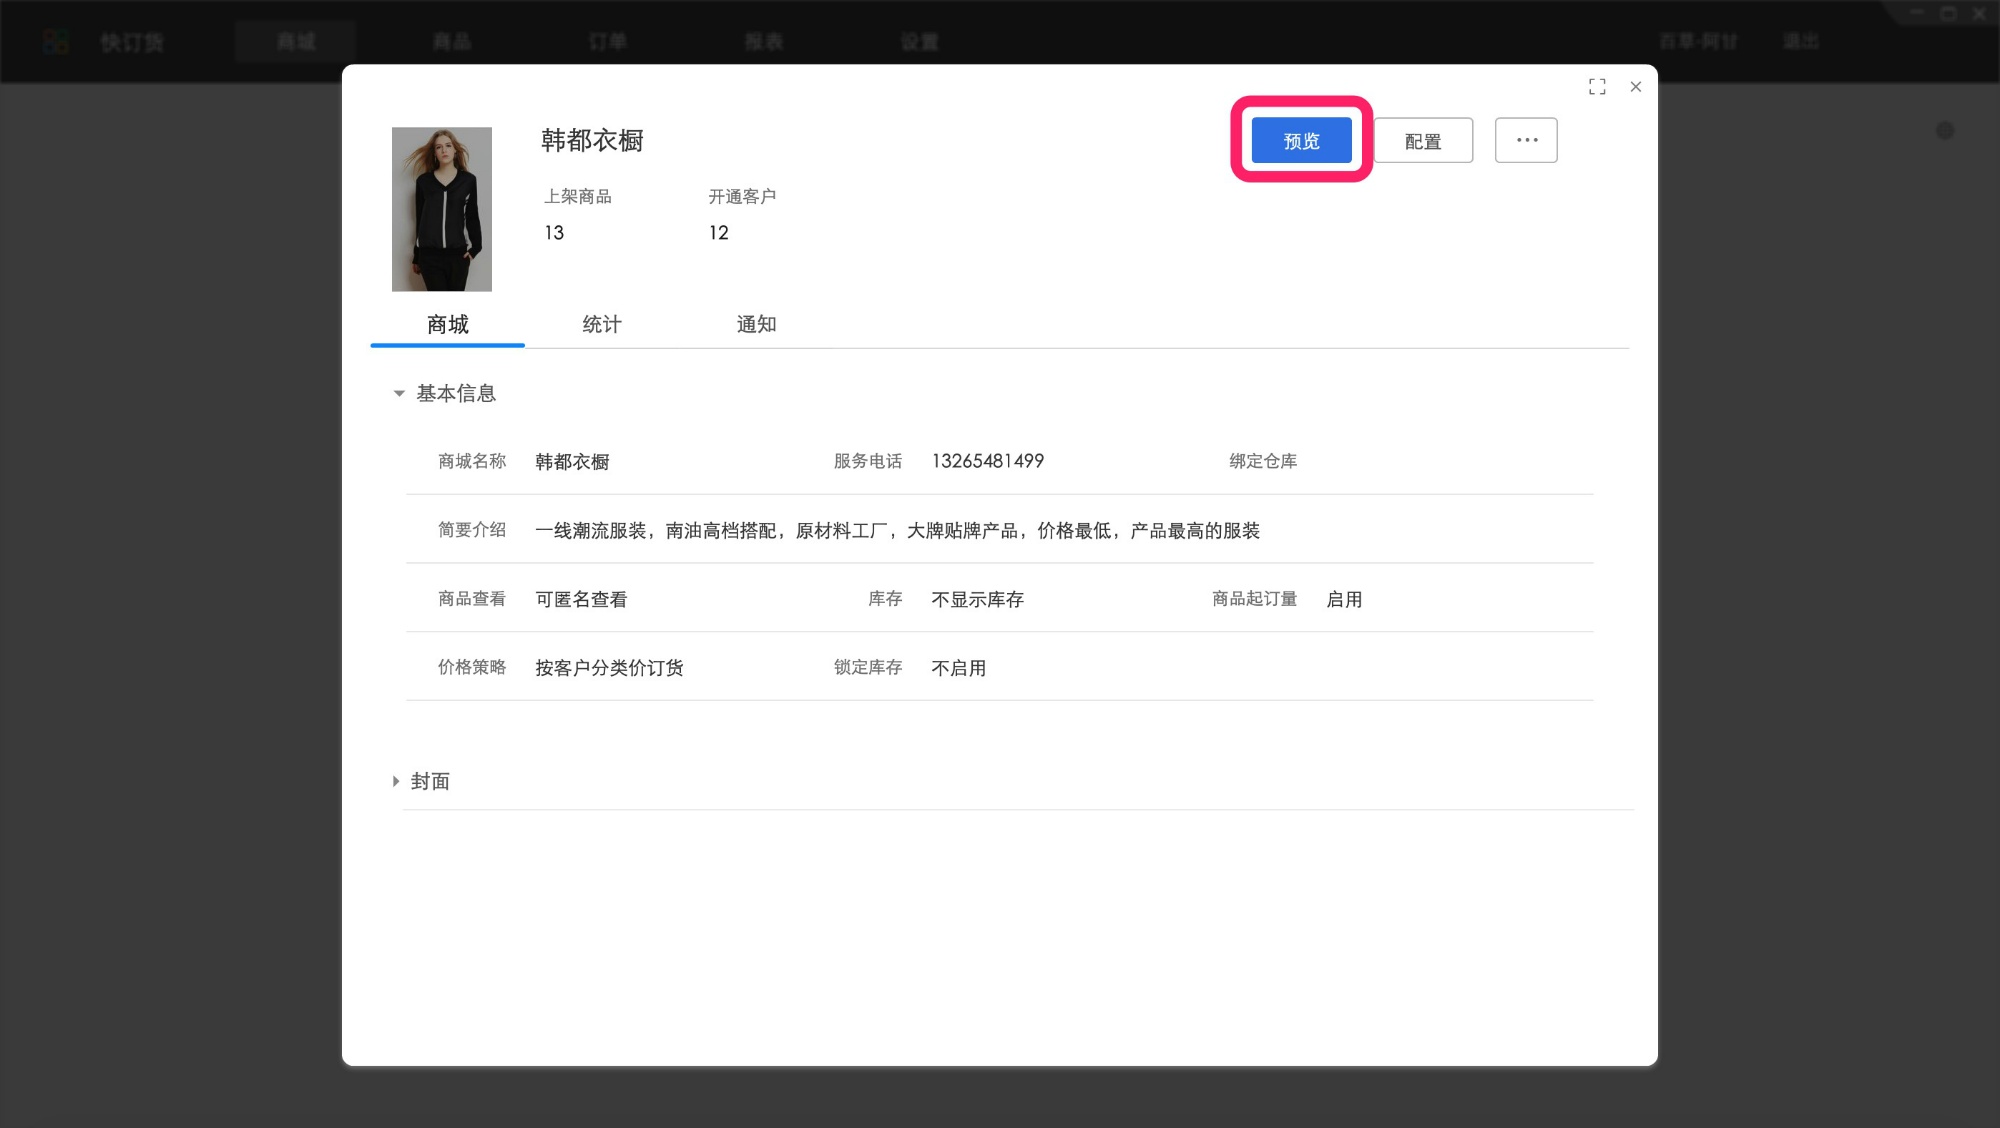Click the 按客户分类价订货 price strategy value
Screen dimensions: 2000x1128
(x=609, y=668)
